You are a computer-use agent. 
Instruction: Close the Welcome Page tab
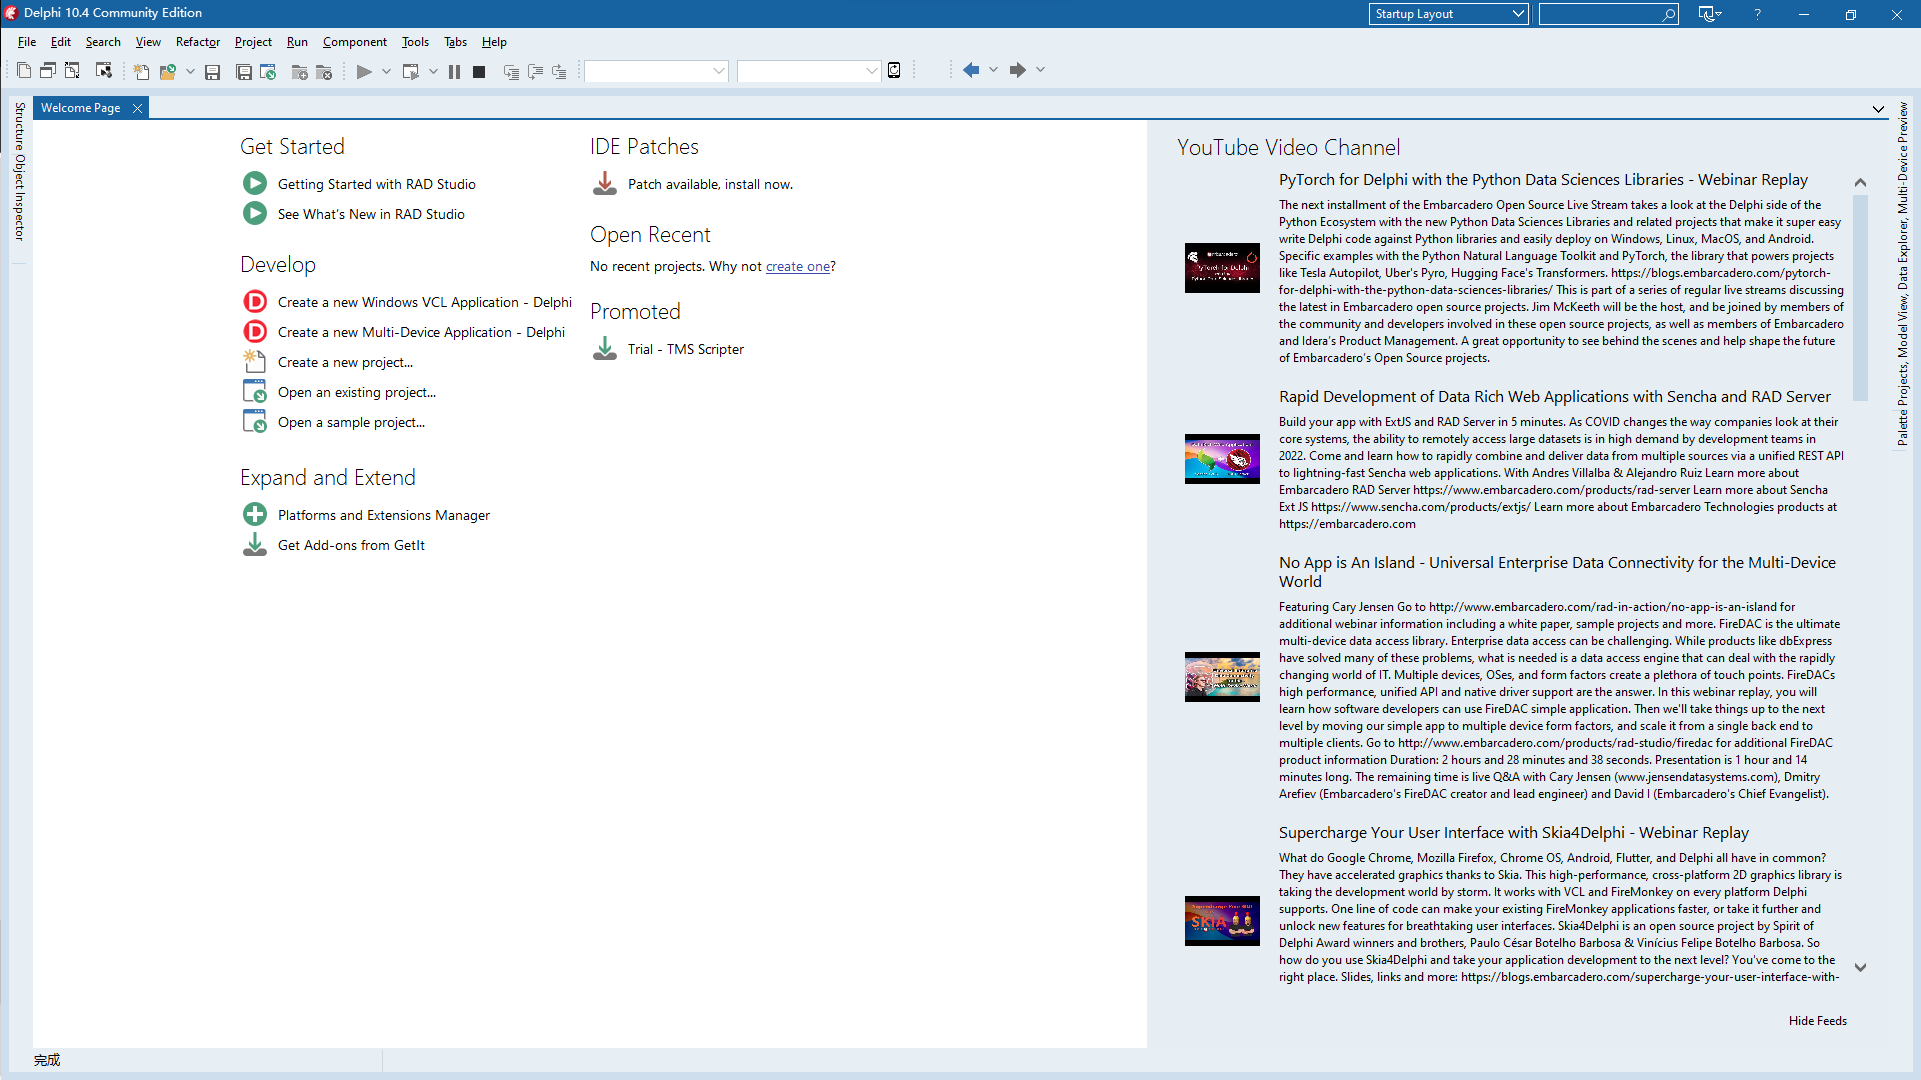[x=138, y=108]
